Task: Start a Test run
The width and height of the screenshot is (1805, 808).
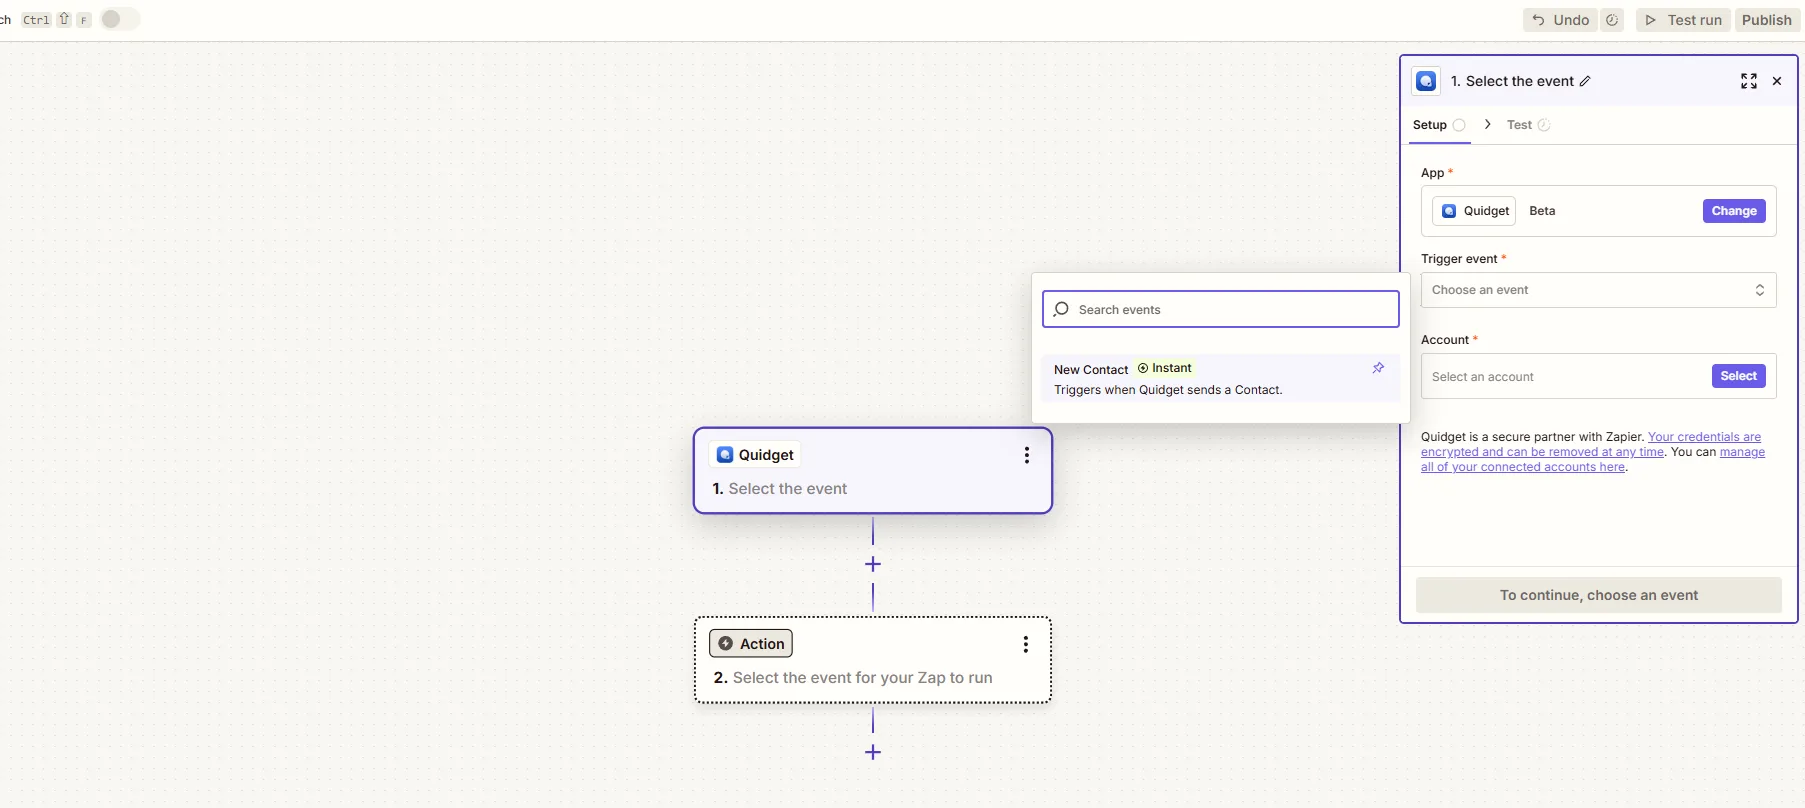Action: pos(1683,20)
